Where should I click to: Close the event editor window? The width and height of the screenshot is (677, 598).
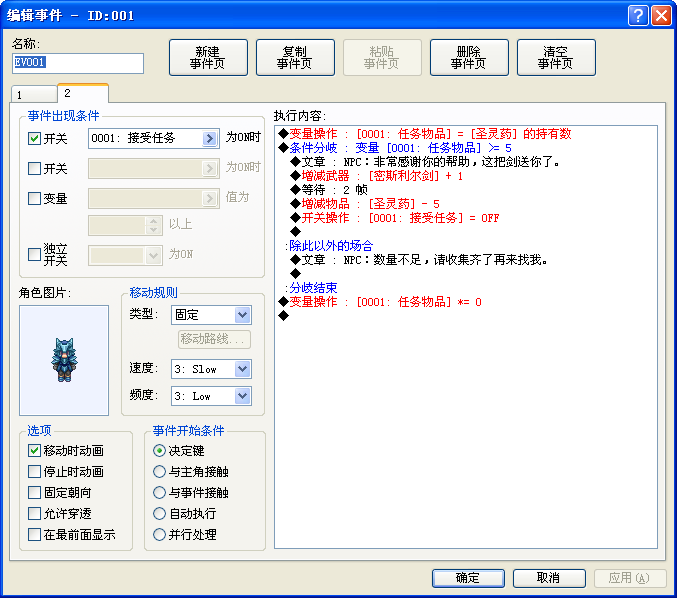[x=661, y=16]
